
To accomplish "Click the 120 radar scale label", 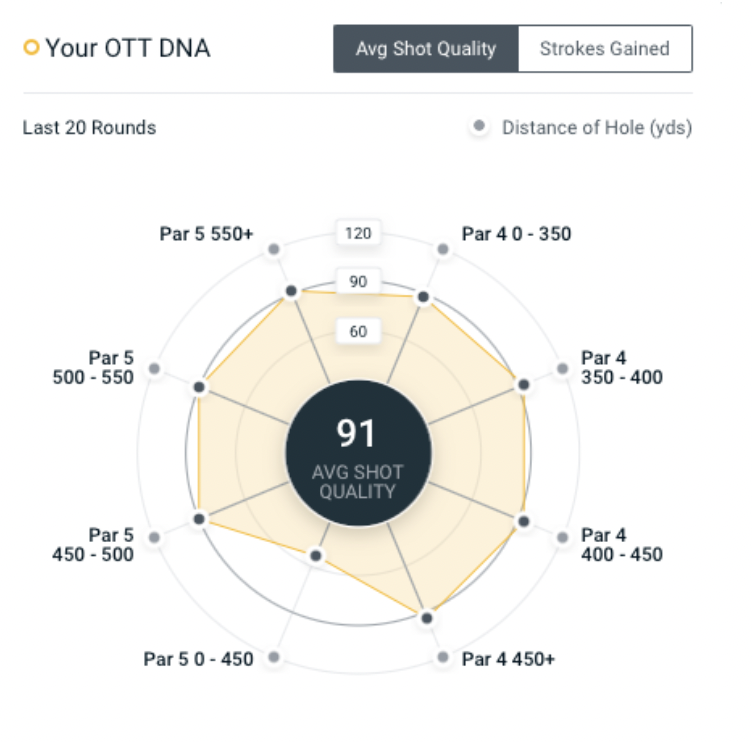I will tap(358, 234).
